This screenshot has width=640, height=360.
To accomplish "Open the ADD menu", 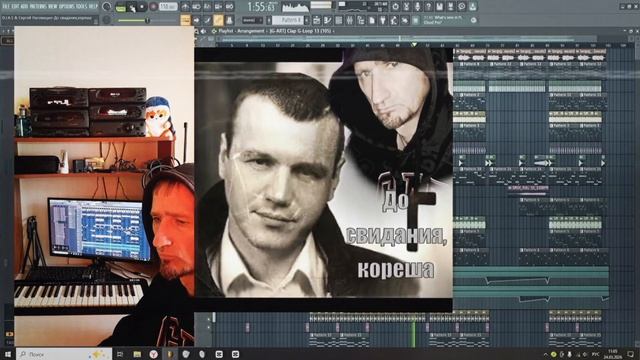I will (24, 7).
